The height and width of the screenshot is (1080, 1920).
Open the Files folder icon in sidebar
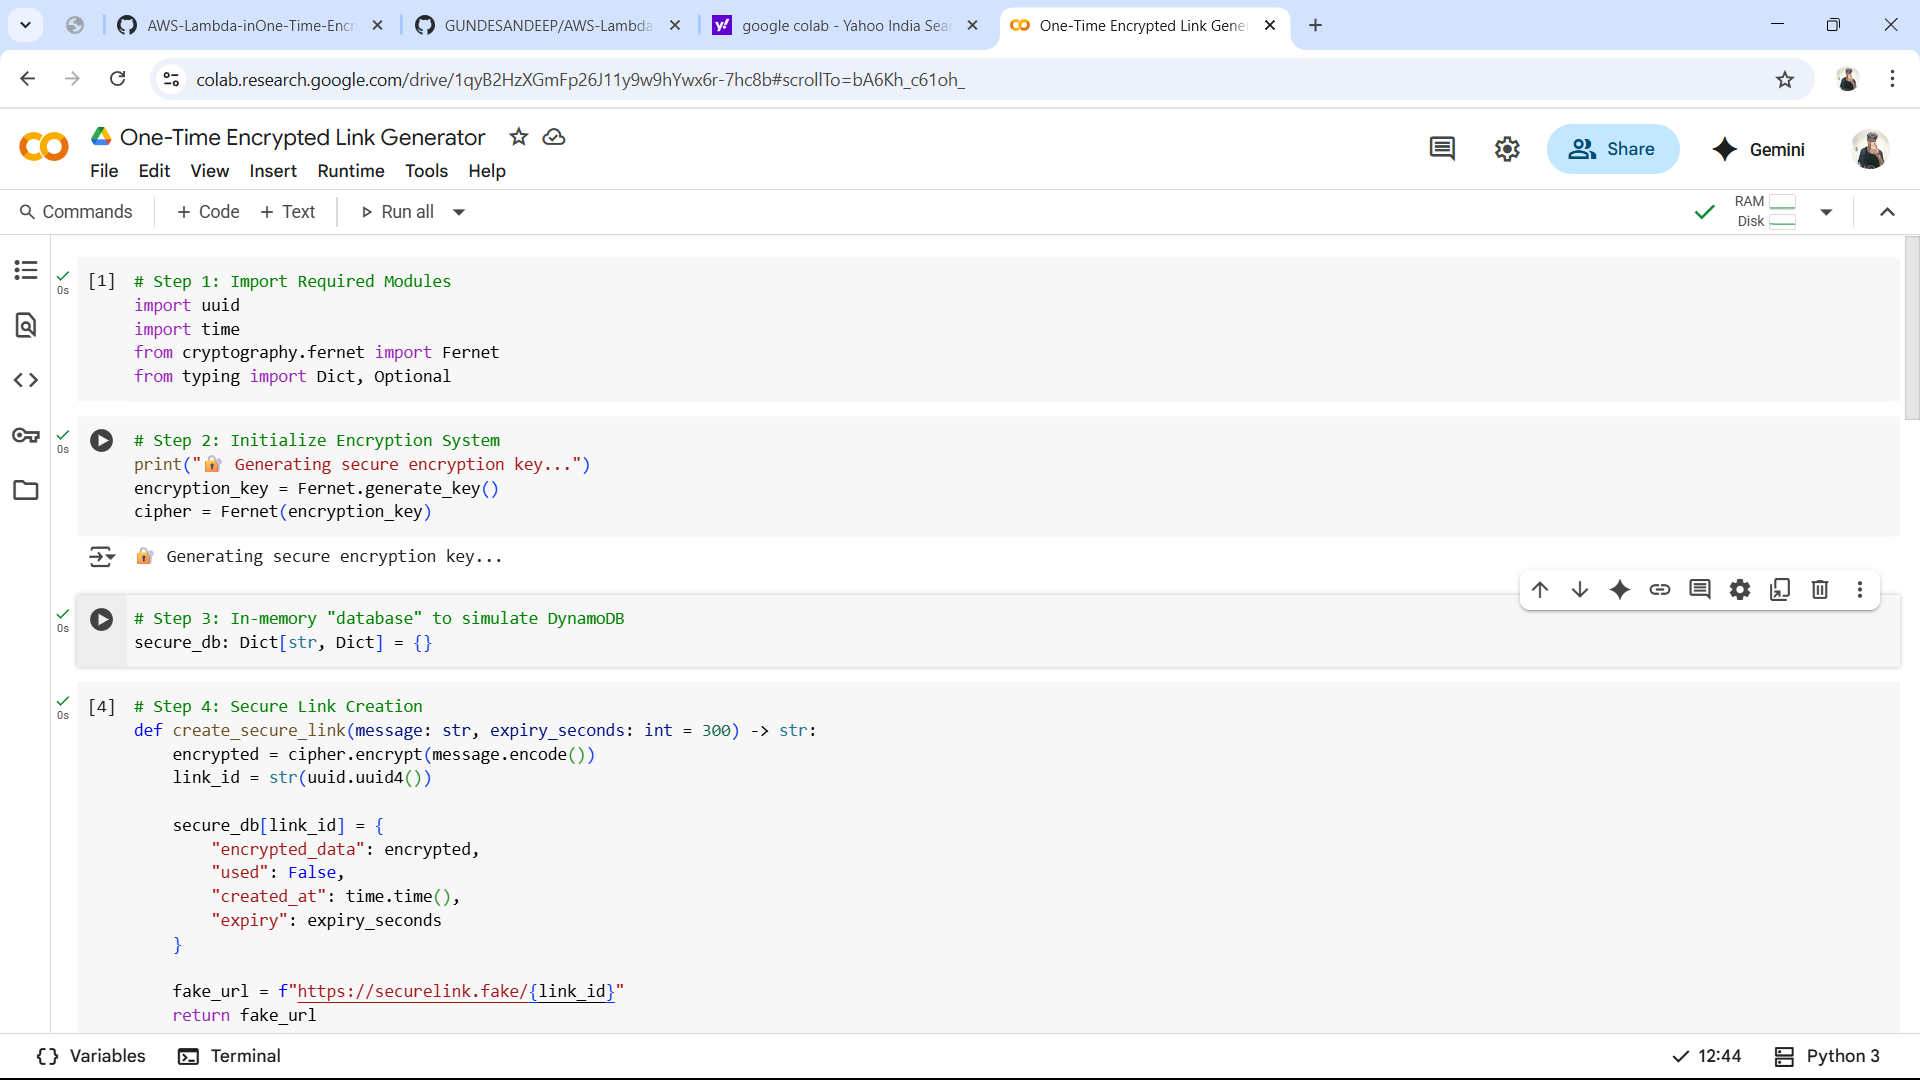[x=26, y=490]
